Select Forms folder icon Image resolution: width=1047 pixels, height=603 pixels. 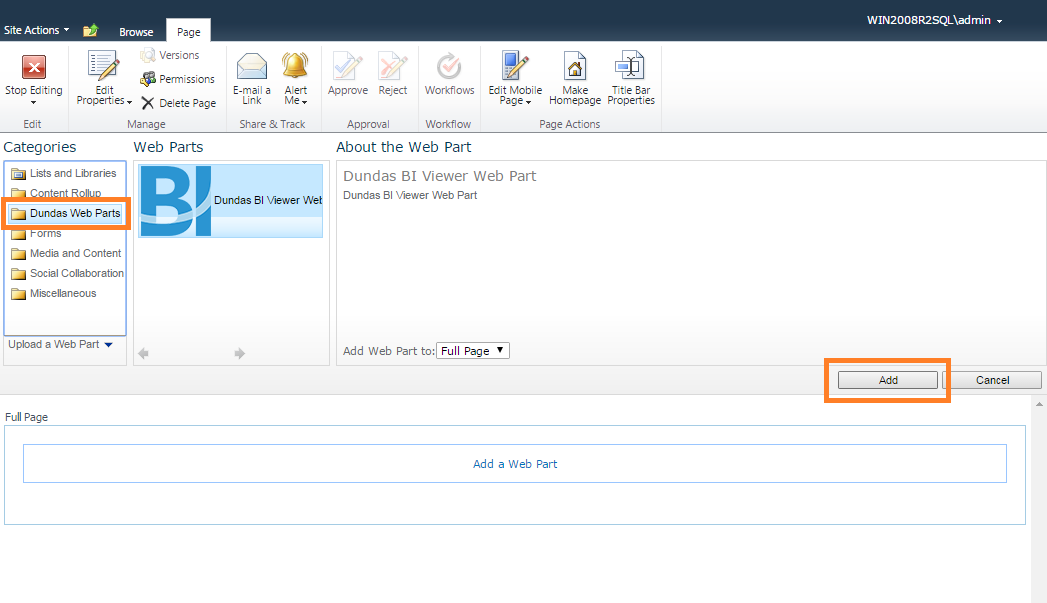pos(19,234)
